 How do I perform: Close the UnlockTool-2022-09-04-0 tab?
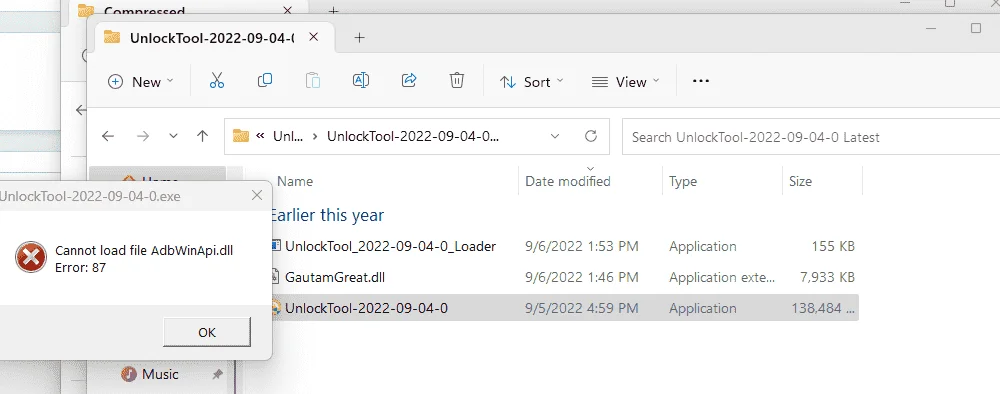pos(313,37)
